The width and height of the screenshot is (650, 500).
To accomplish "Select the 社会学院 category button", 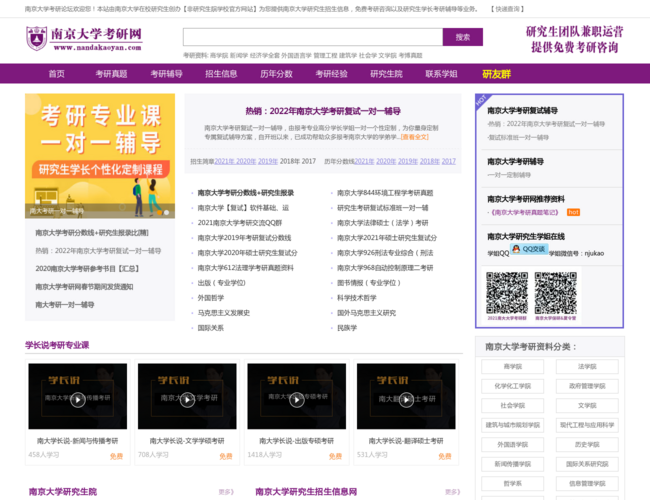I will tap(512, 405).
